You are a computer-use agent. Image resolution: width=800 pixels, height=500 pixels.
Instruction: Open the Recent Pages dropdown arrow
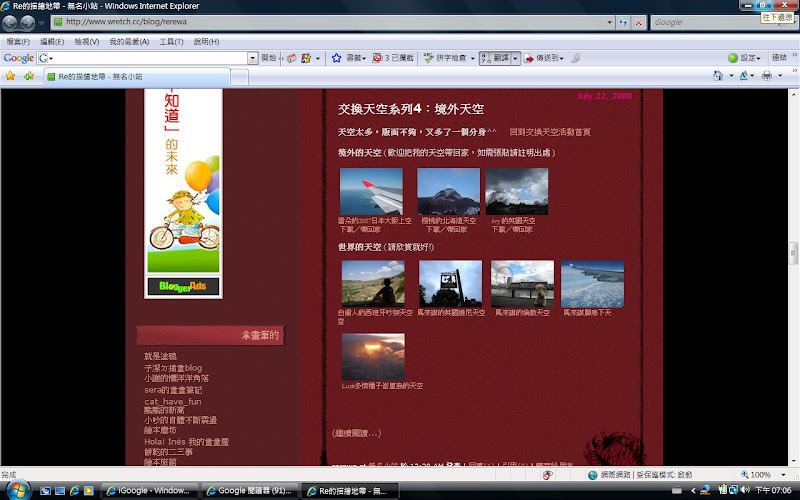tap(41, 23)
